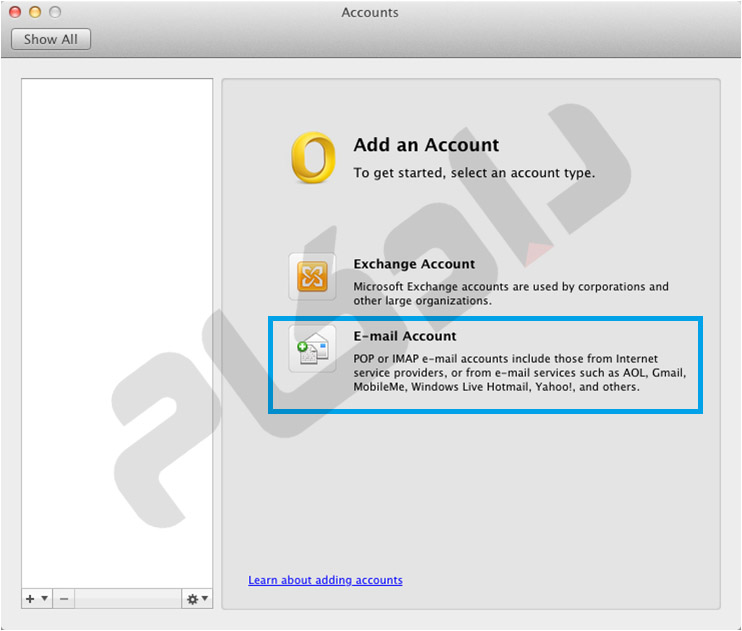Viewport: 742px width, 631px height.
Task: Click the Show All button
Action: click(50, 39)
